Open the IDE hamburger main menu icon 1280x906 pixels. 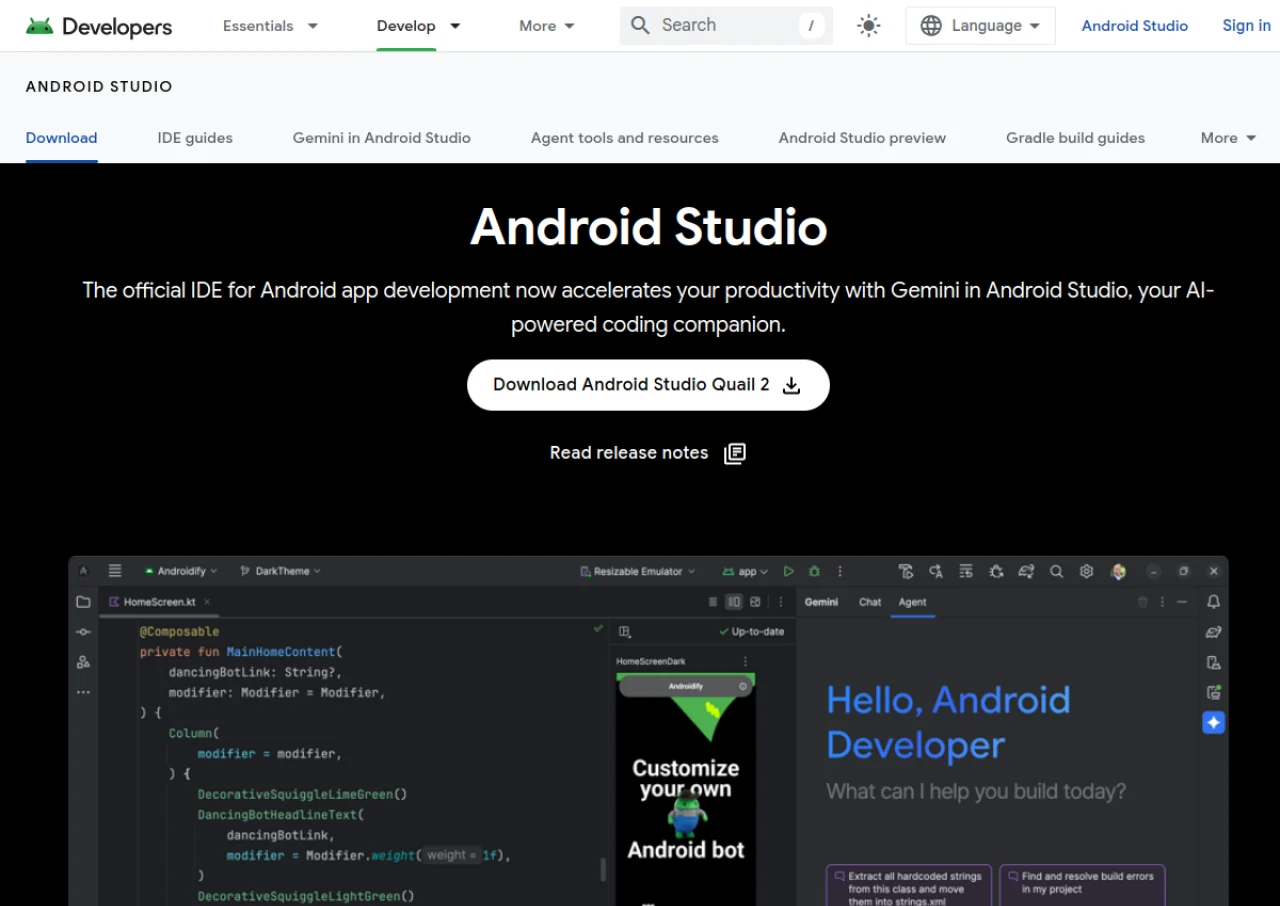(115, 571)
